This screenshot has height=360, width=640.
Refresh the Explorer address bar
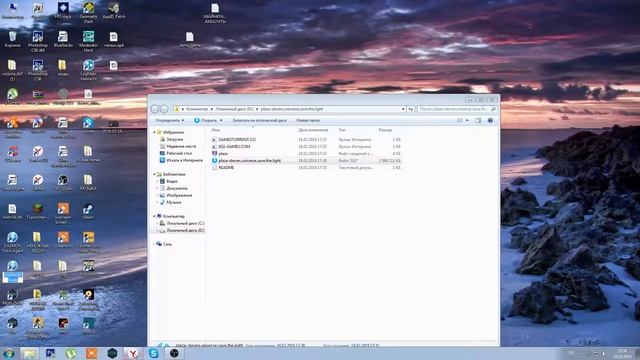[411, 109]
